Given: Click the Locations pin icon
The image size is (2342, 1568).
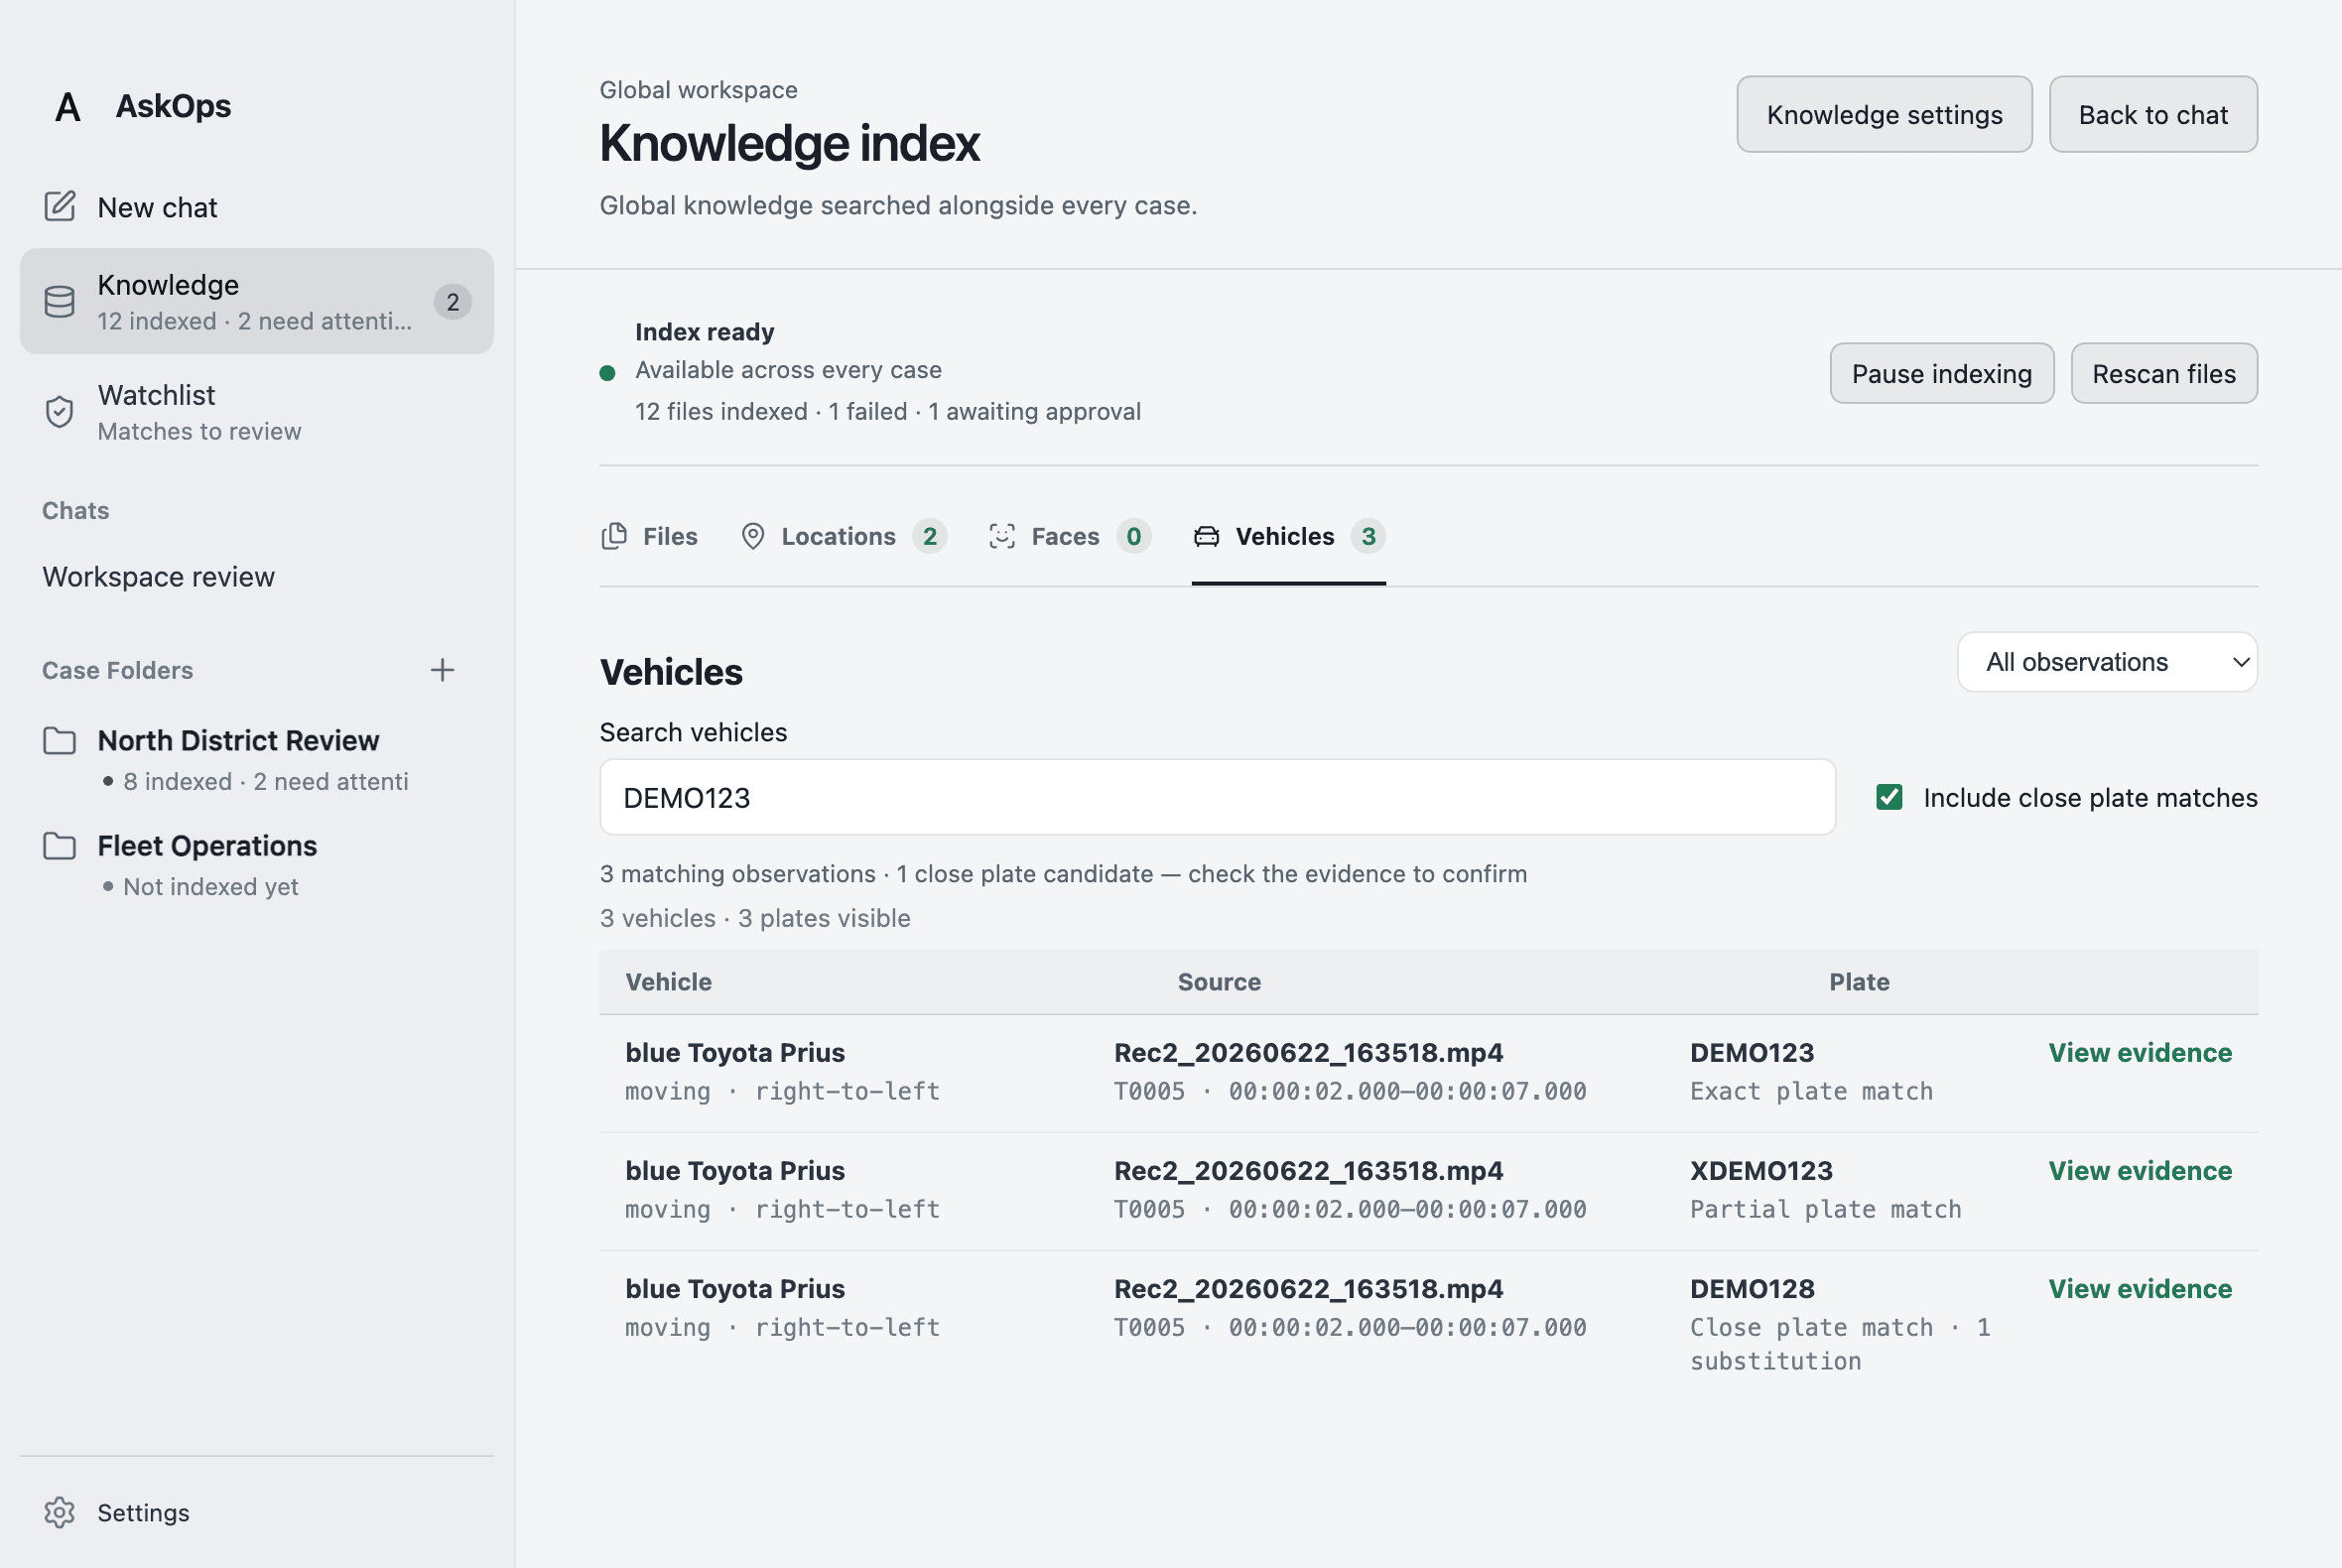Looking at the screenshot, I should [x=753, y=536].
